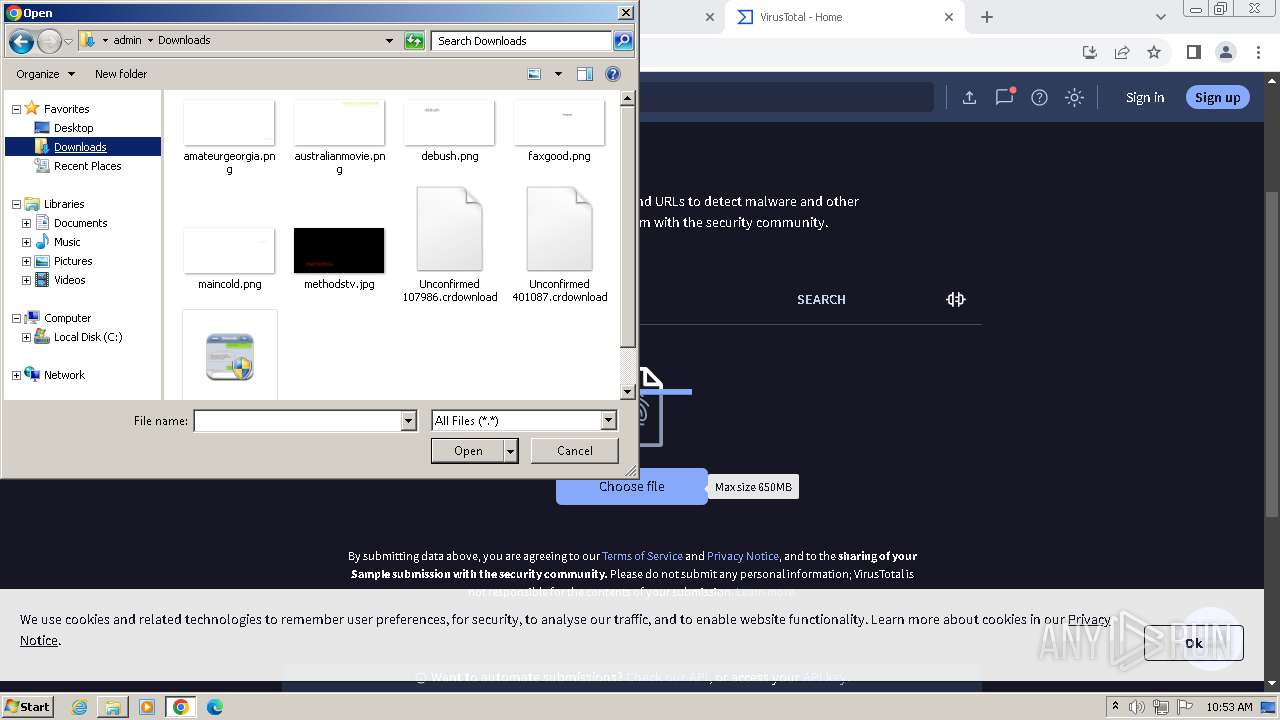Click the Cancel button
The image size is (1280, 720).
(575, 451)
